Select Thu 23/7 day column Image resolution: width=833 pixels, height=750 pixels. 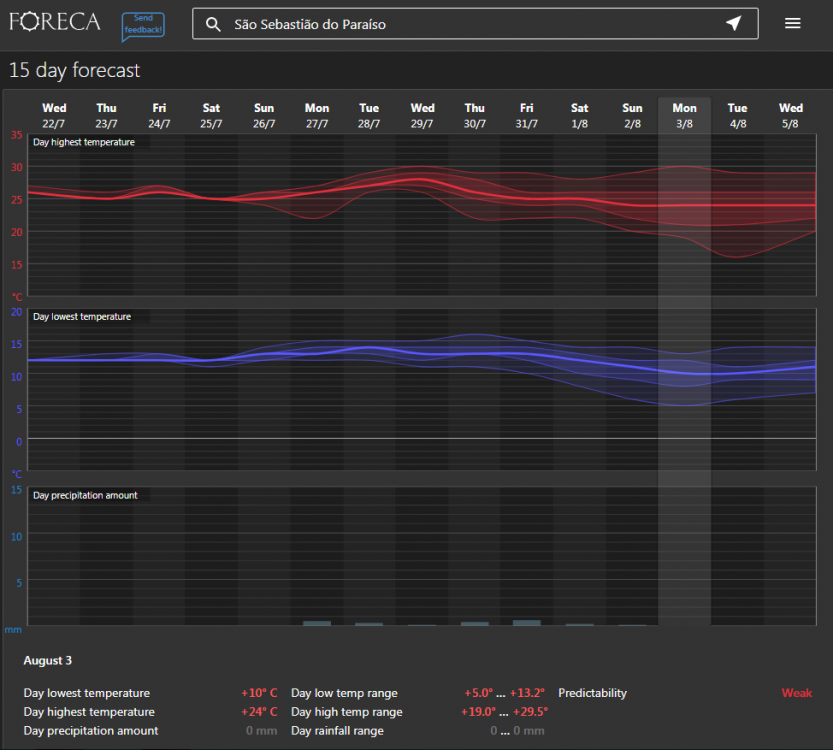click(106, 115)
